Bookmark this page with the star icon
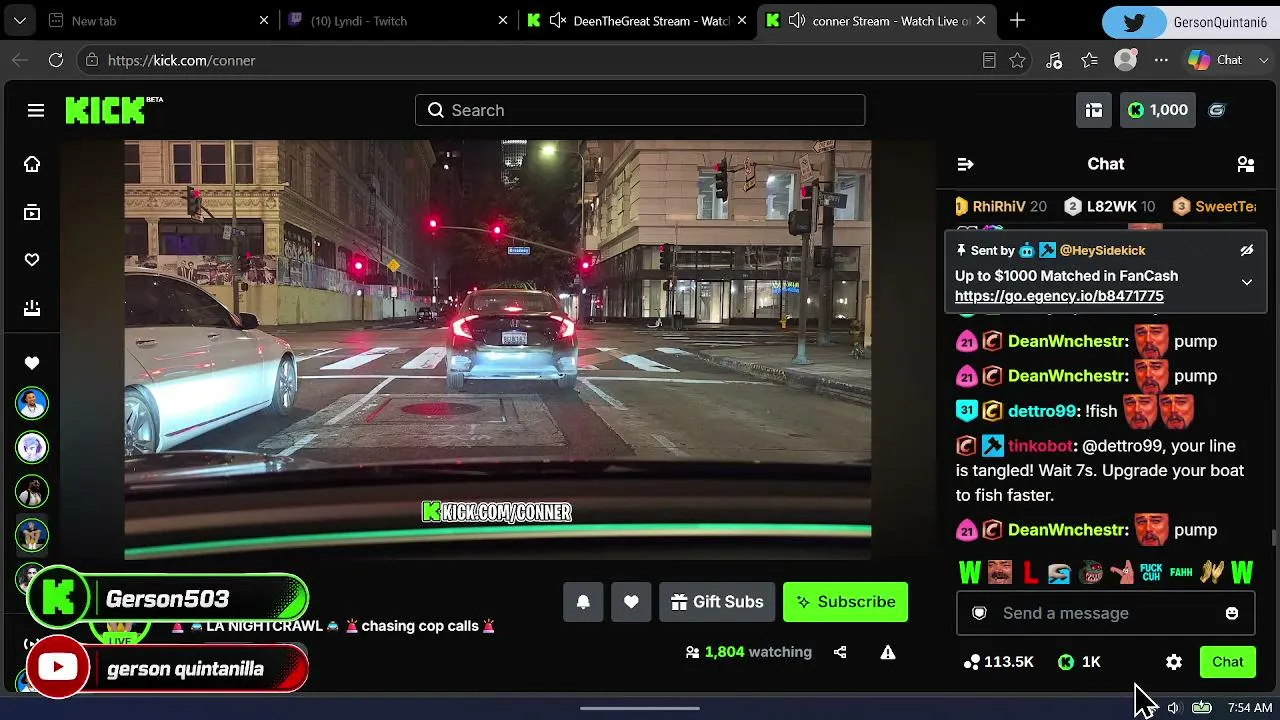Screen dimensions: 1280x720 pos(1017,60)
